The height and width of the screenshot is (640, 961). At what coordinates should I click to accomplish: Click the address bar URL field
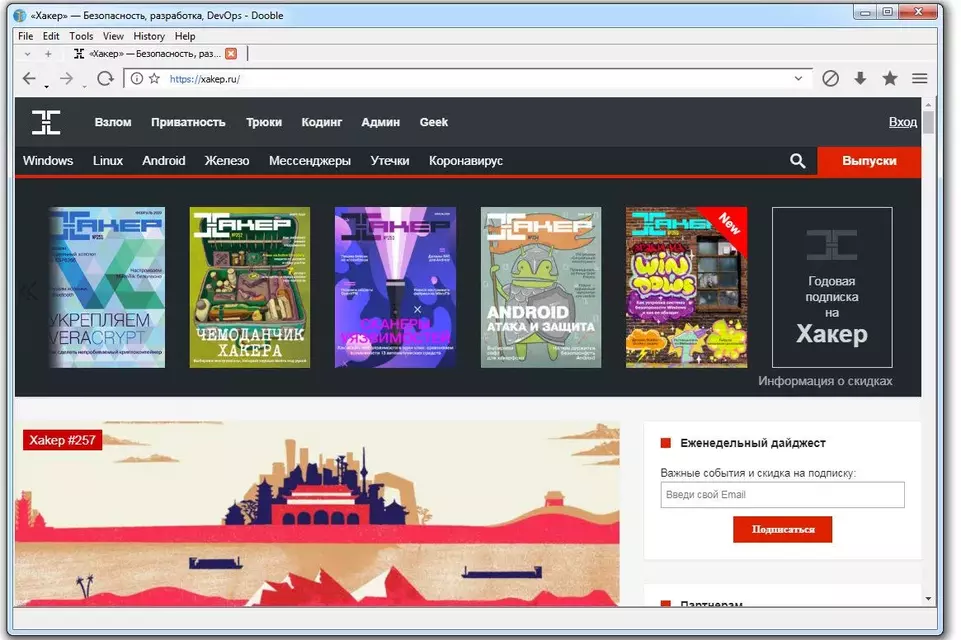coord(466,78)
